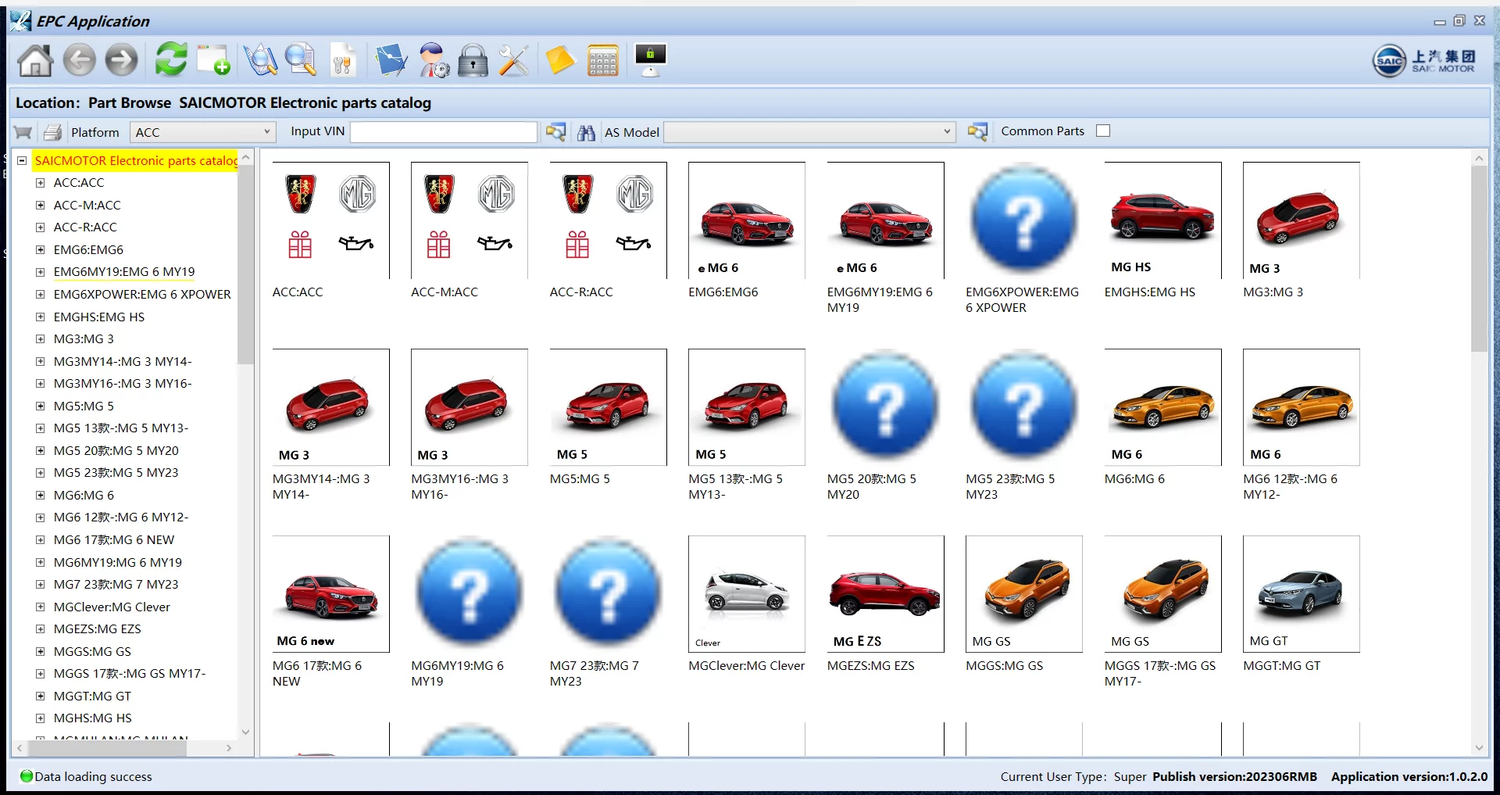Select MGHS:MG HS in the tree
Image resolution: width=1500 pixels, height=795 pixels.
coord(92,718)
